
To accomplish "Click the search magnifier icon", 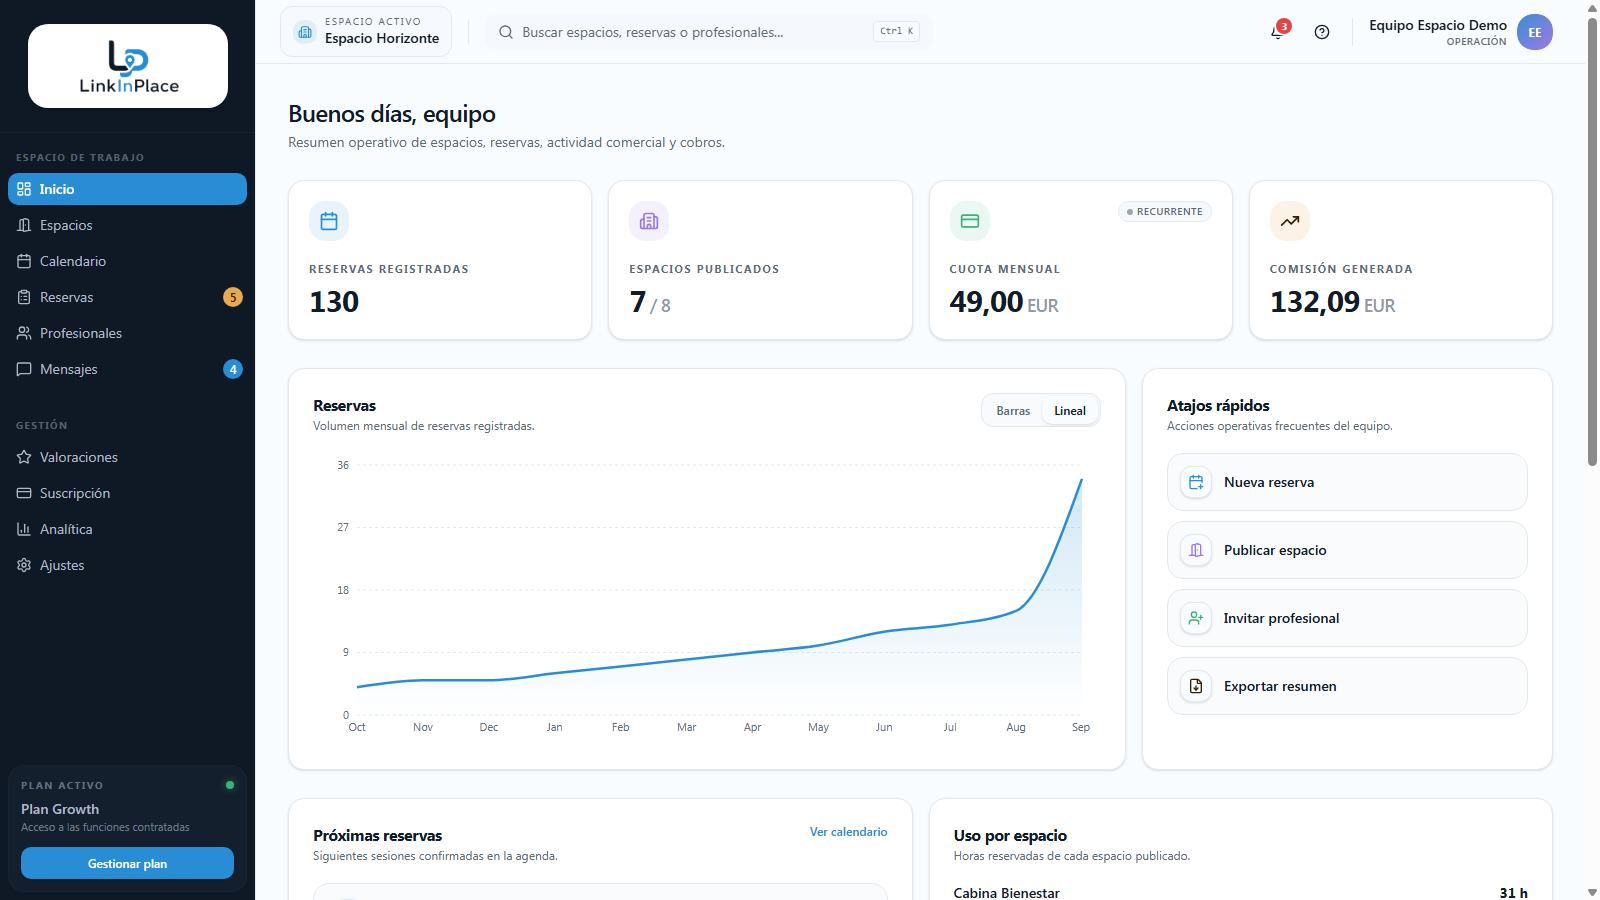I will pyautogui.click(x=506, y=32).
